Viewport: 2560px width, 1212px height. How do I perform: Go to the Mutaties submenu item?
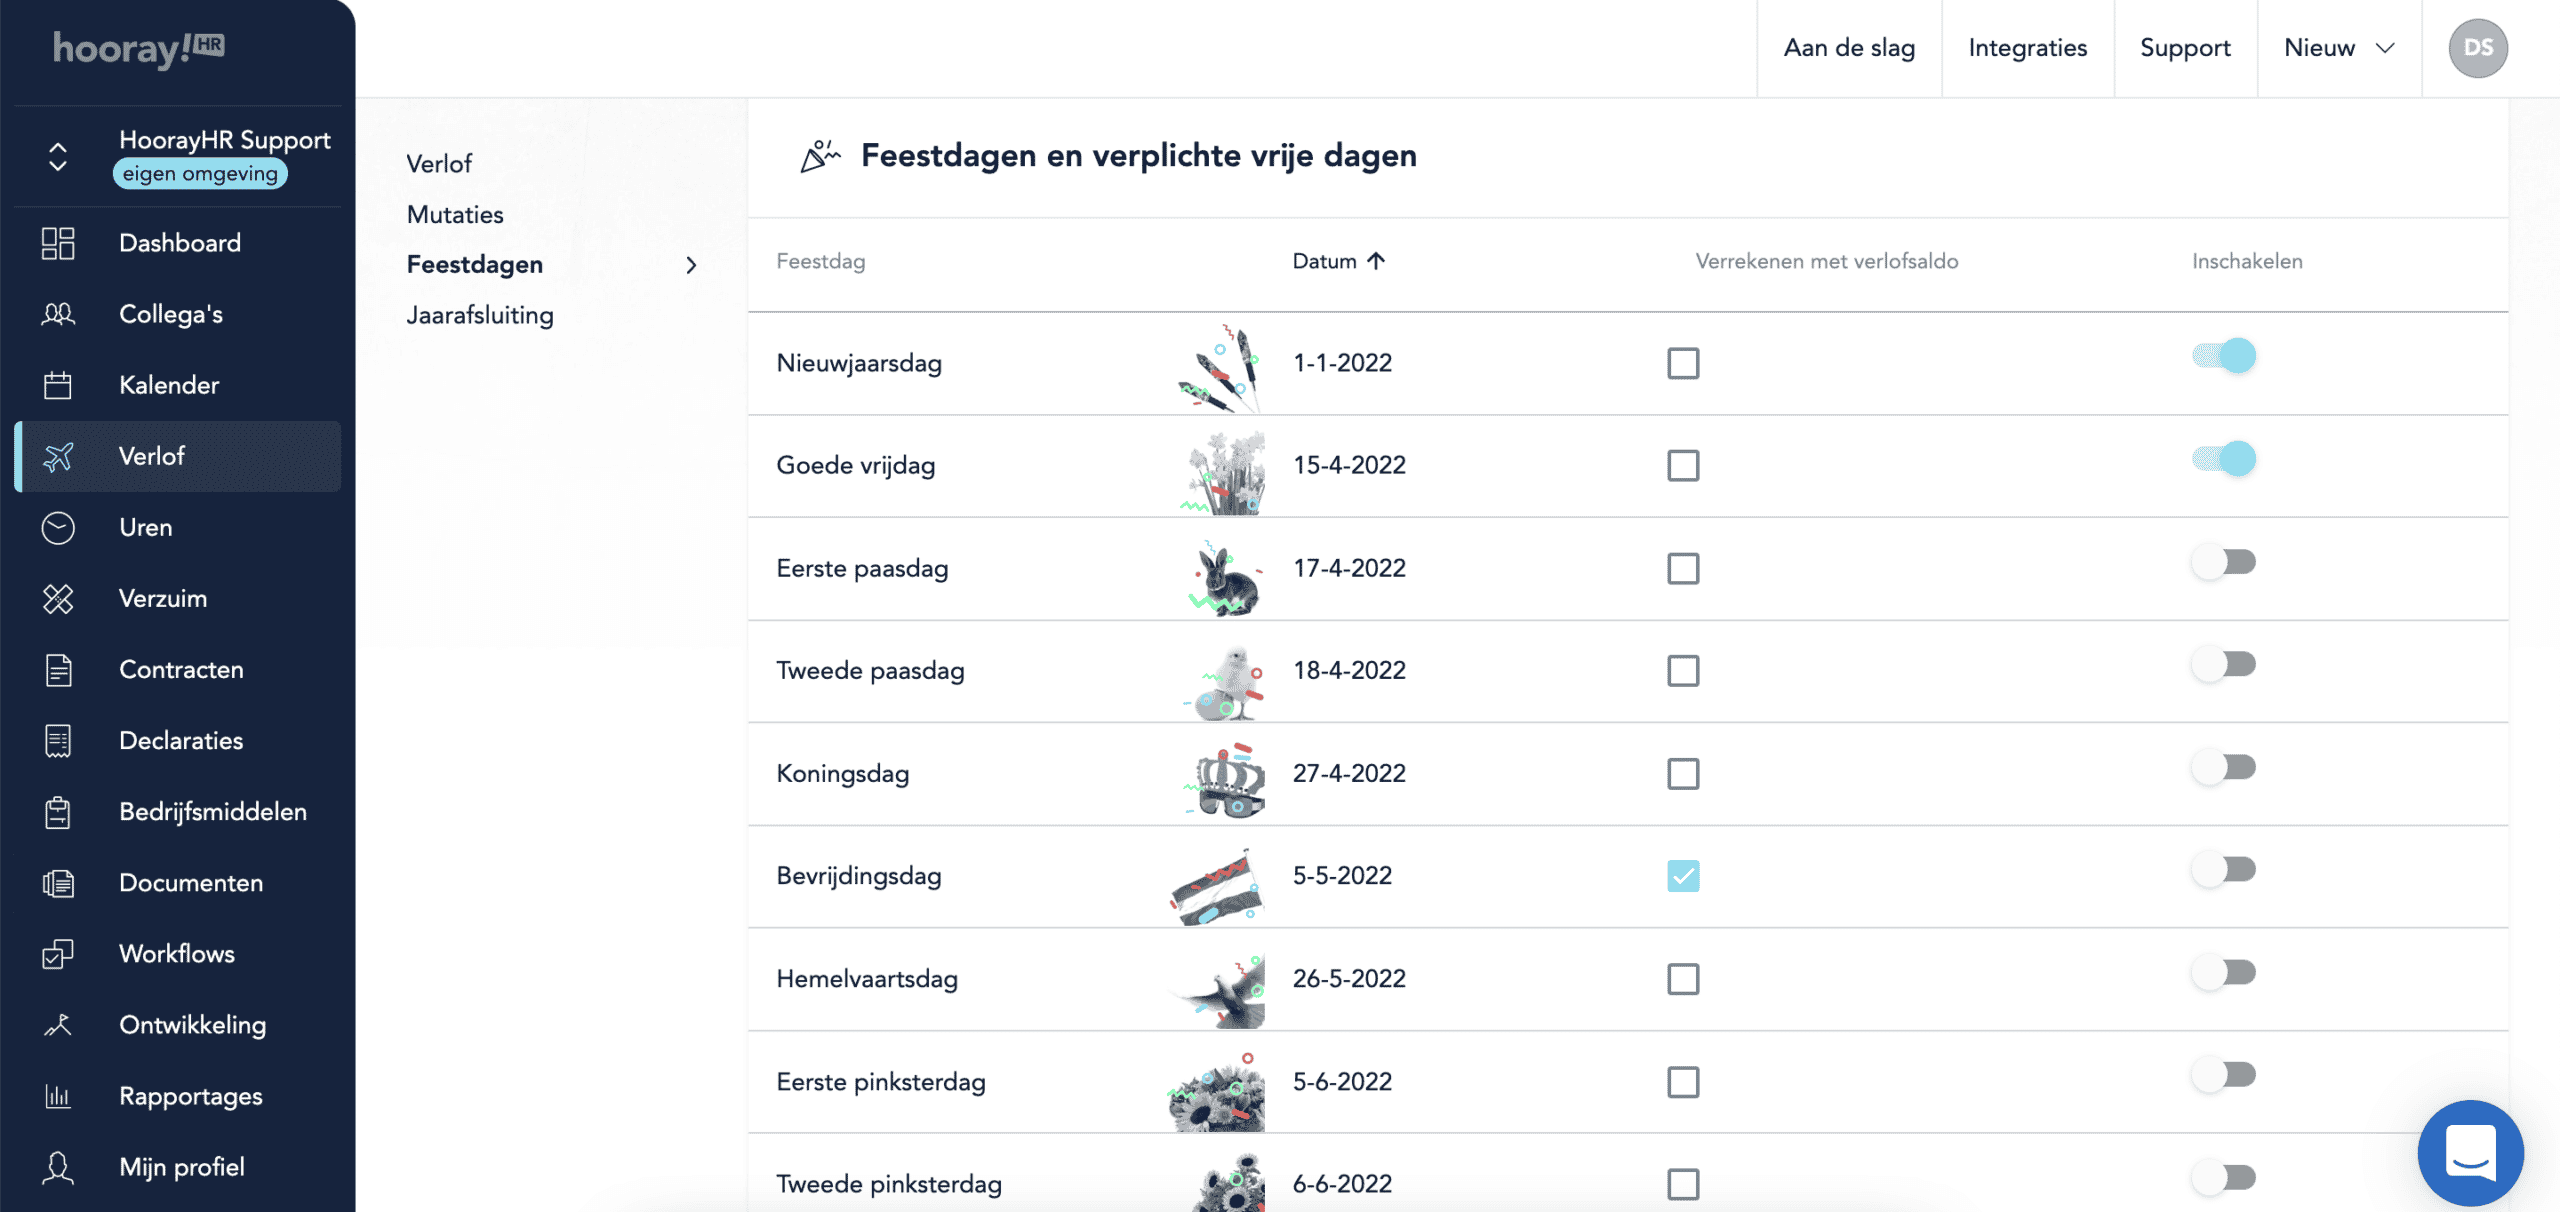pyautogui.click(x=455, y=214)
